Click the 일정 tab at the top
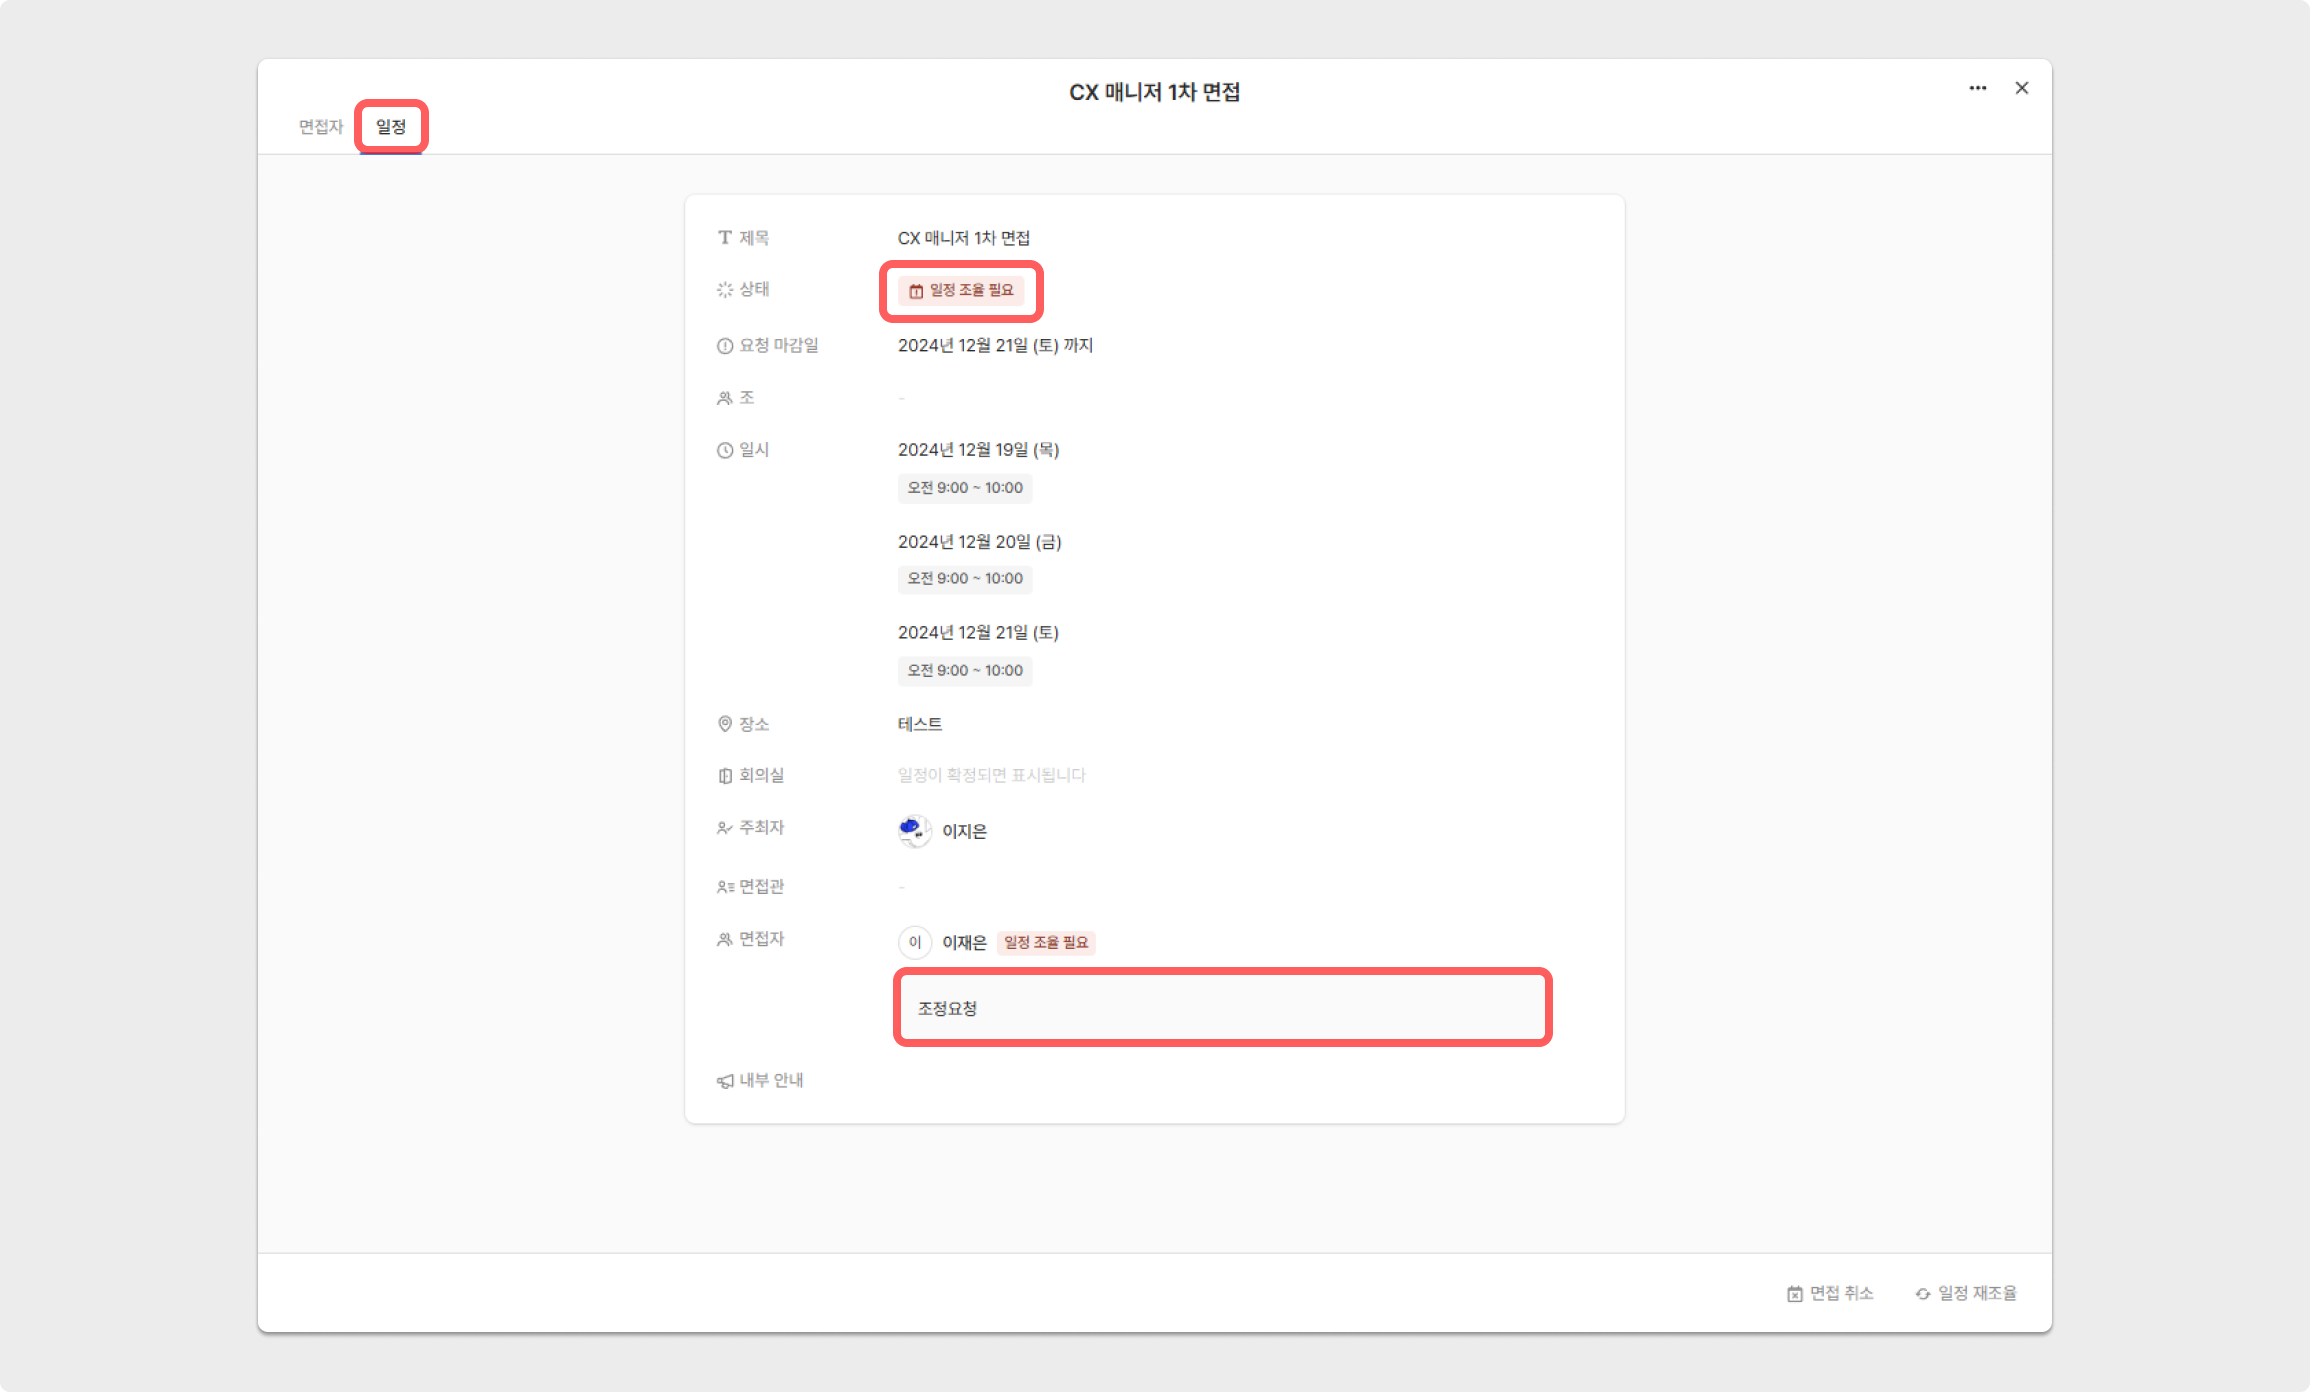Image resolution: width=2310 pixels, height=1392 pixels. click(x=393, y=125)
